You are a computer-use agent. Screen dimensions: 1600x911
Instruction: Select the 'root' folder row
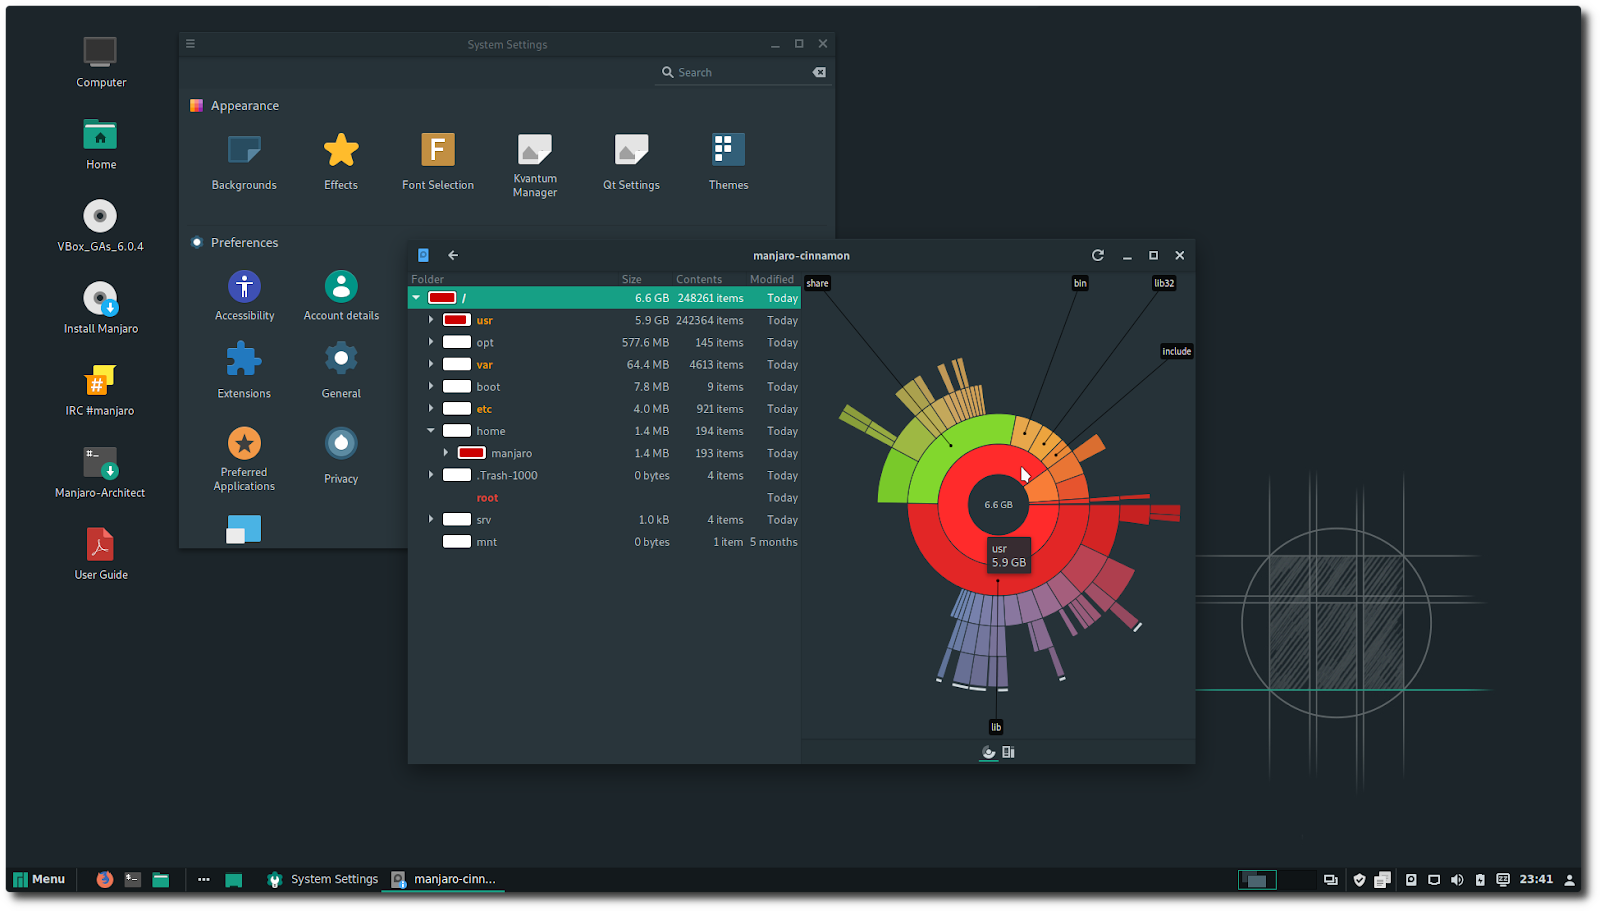[x=604, y=497]
